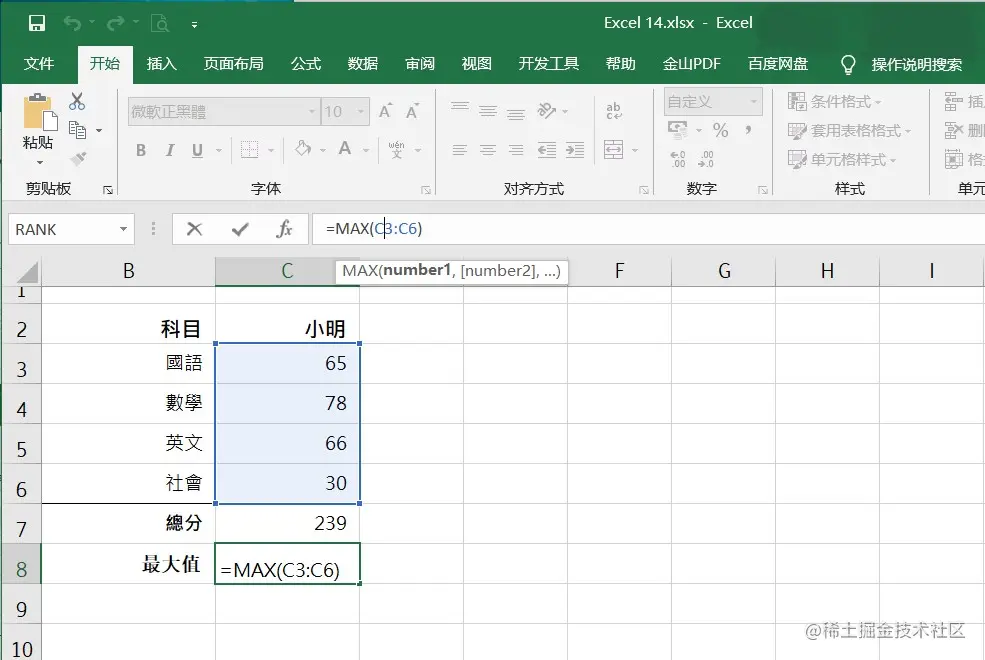Decrease decimal places
Viewport: 985px width, 660px height.
[706, 159]
